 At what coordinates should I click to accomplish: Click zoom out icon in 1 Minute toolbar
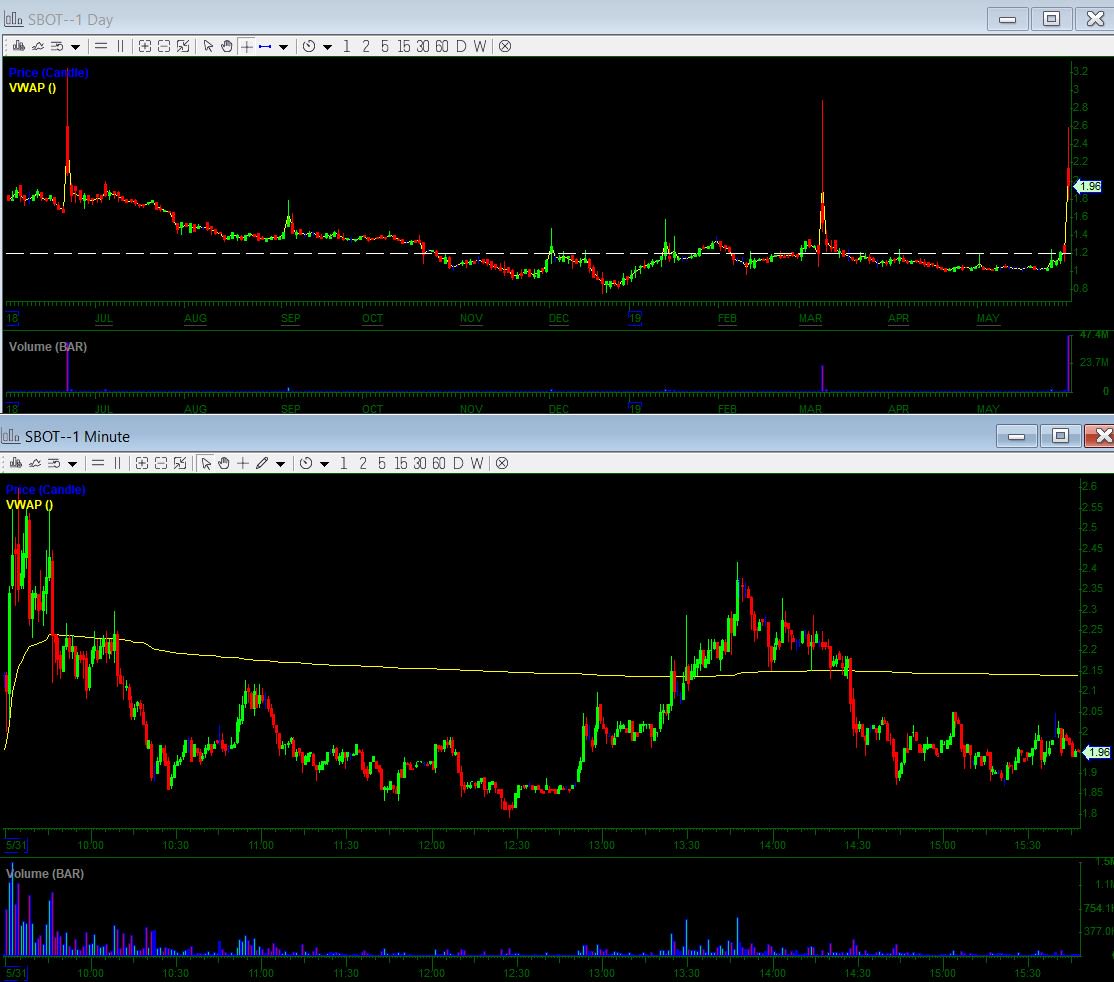[161, 463]
